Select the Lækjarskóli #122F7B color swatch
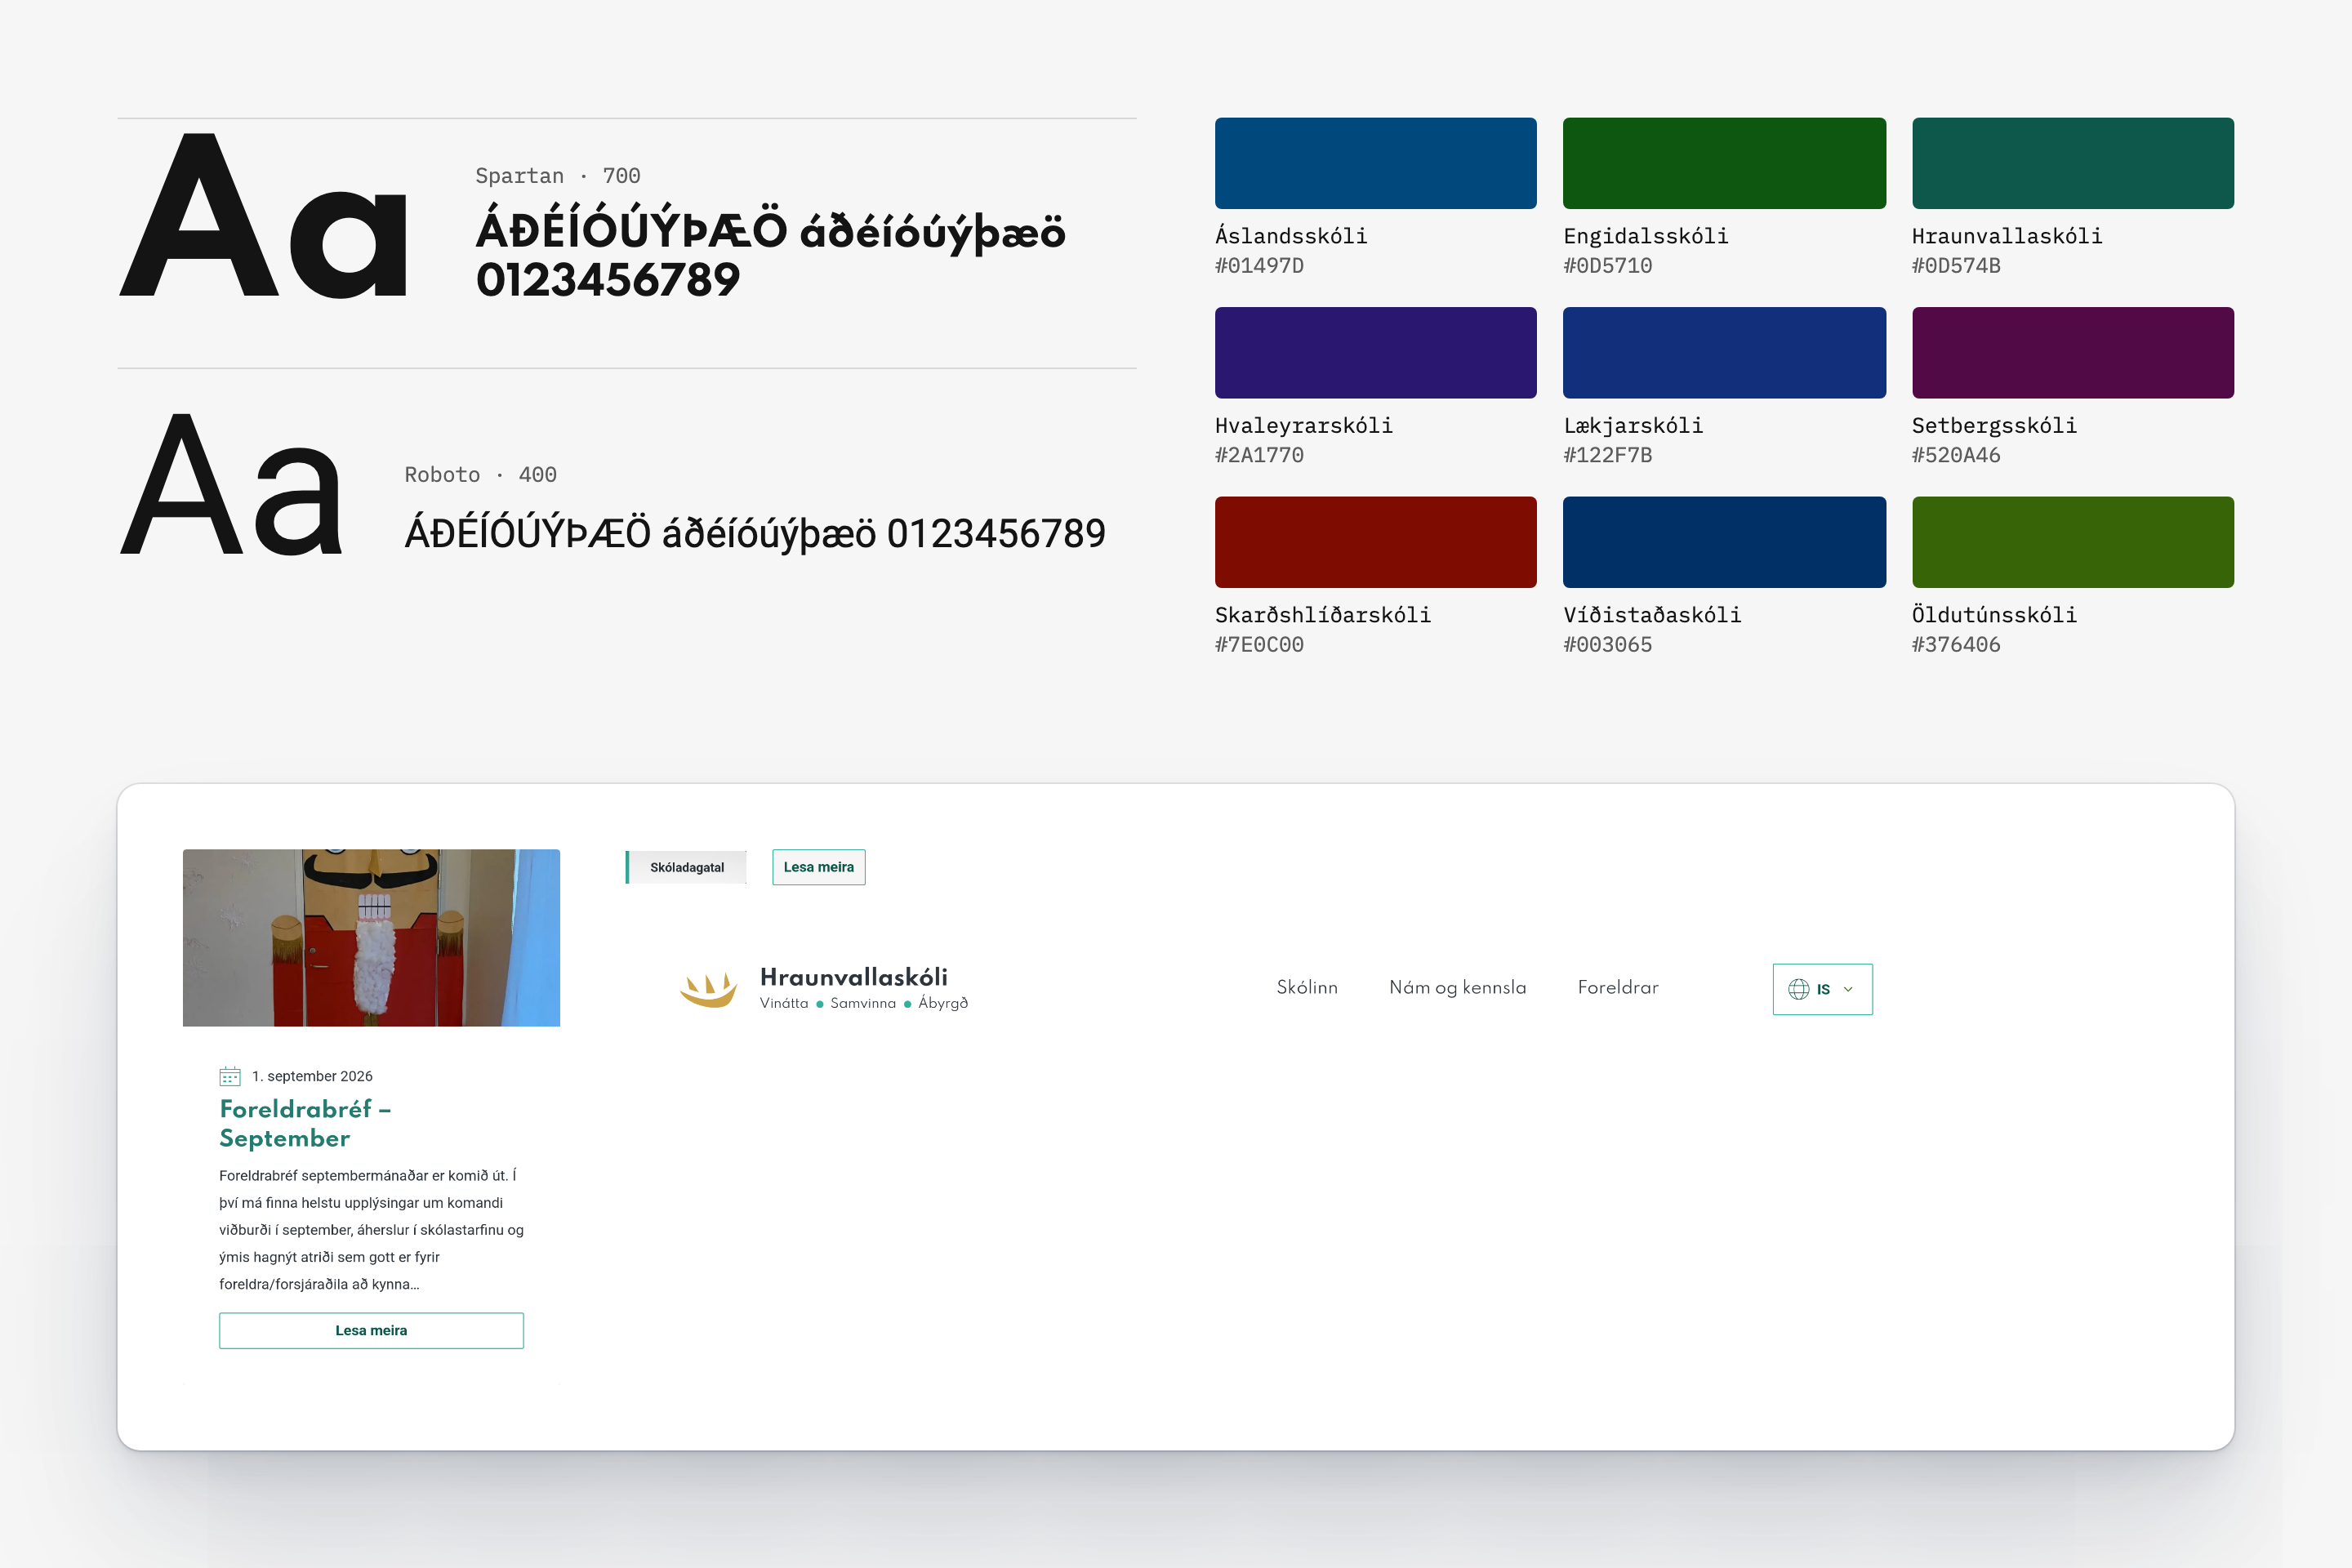Image resolution: width=2352 pixels, height=1568 pixels. (1724, 352)
